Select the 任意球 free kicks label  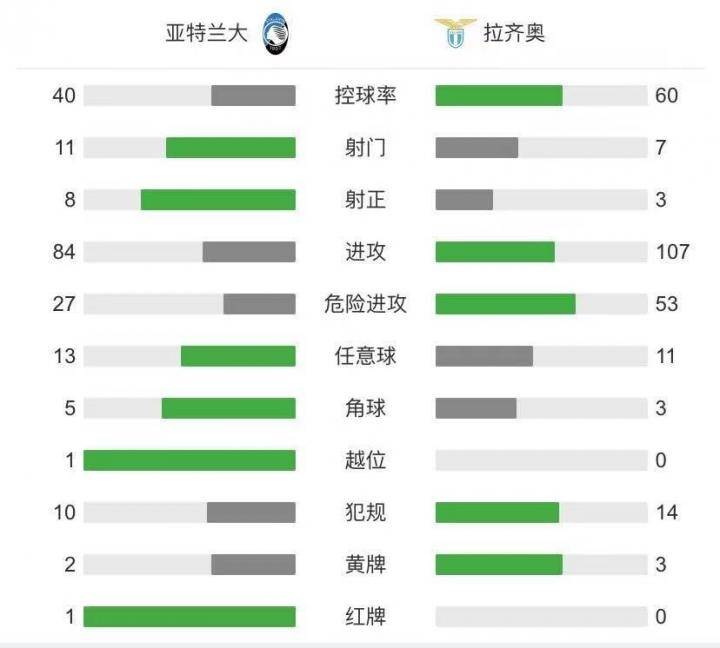[x=366, y=356]
